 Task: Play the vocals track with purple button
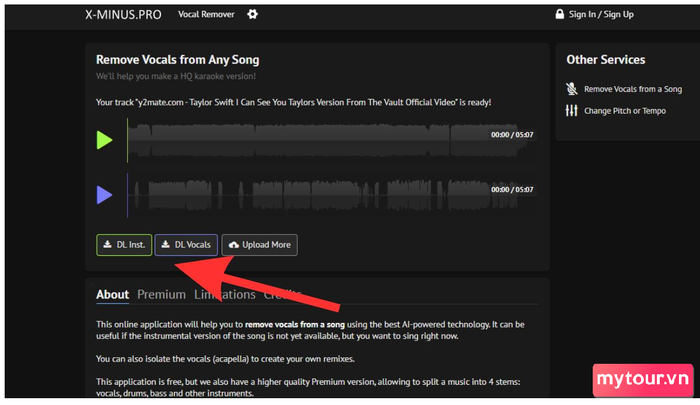point(104,195)
